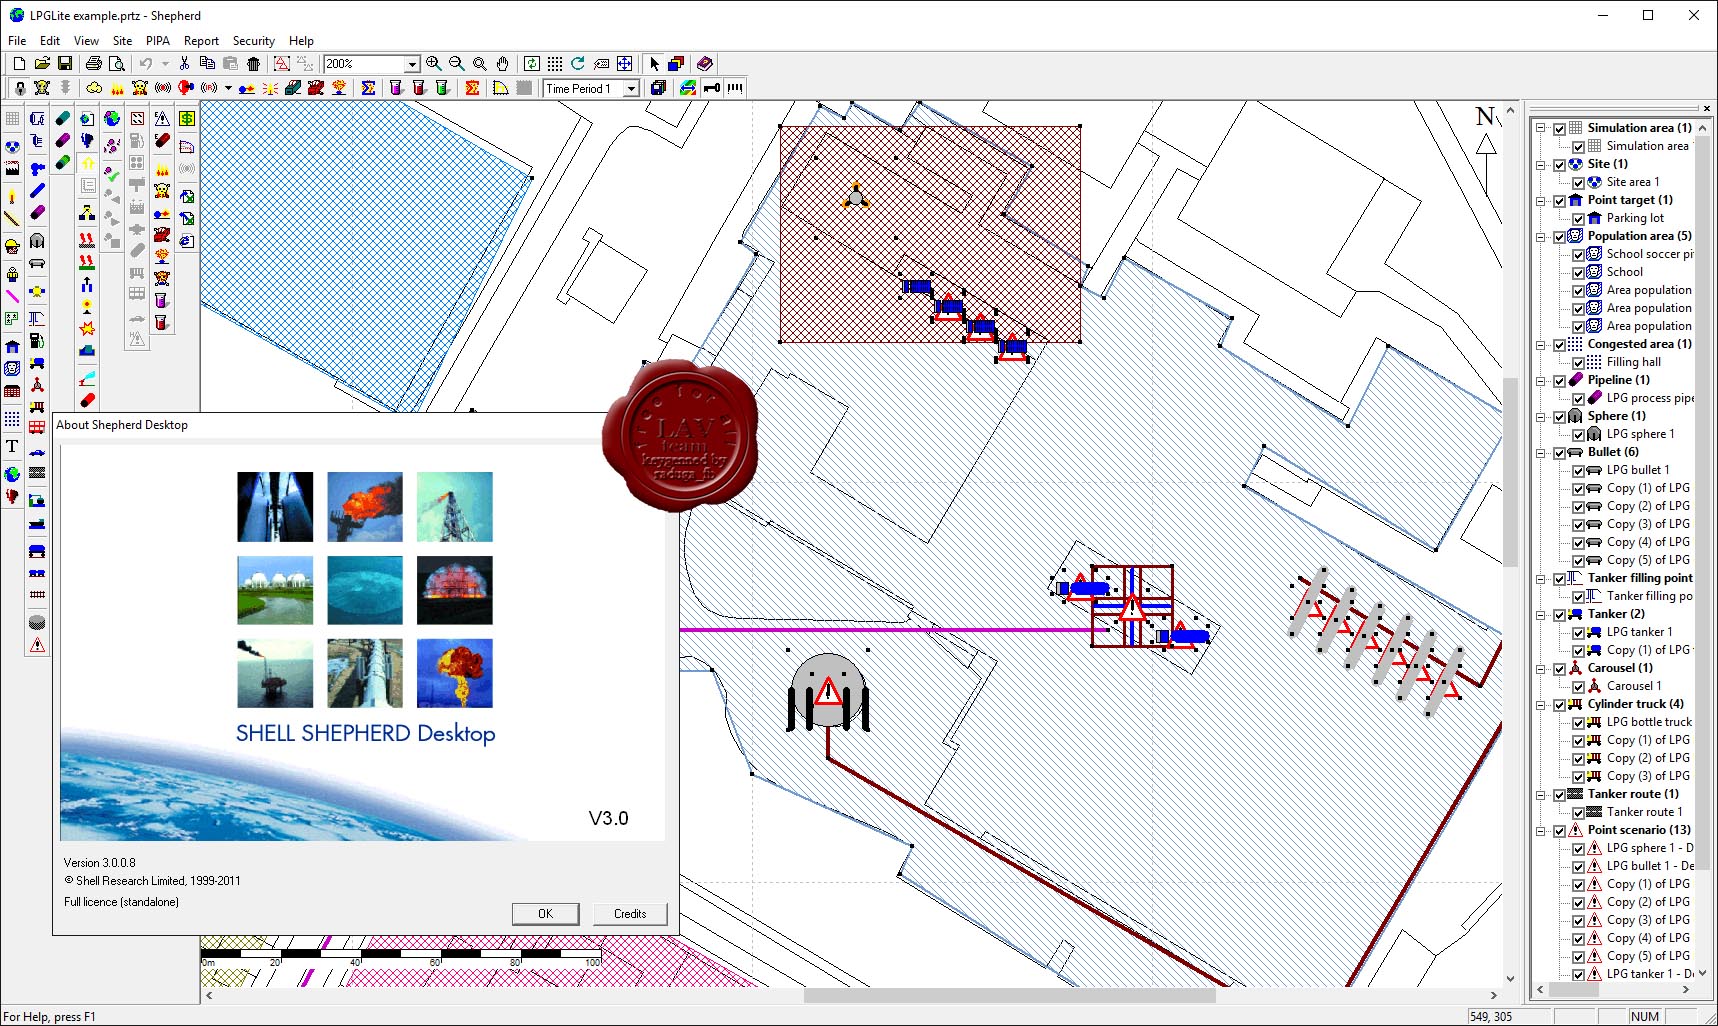Image resolution: width=1718 pixels, height=1026 pixels.
Task: Collapse the Pipeline (1) tree node
Action: click(1541, 380)
